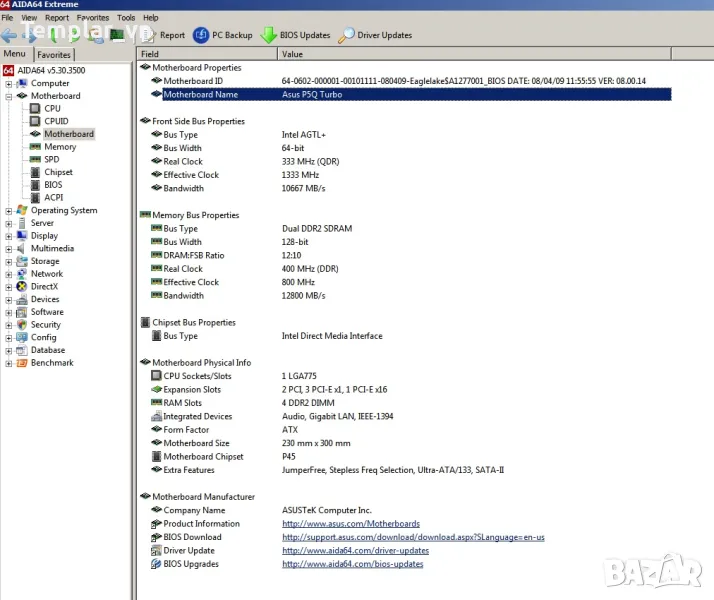
Task: Click the Benchmark icon in the tree
Action: (x=22, y=362)
